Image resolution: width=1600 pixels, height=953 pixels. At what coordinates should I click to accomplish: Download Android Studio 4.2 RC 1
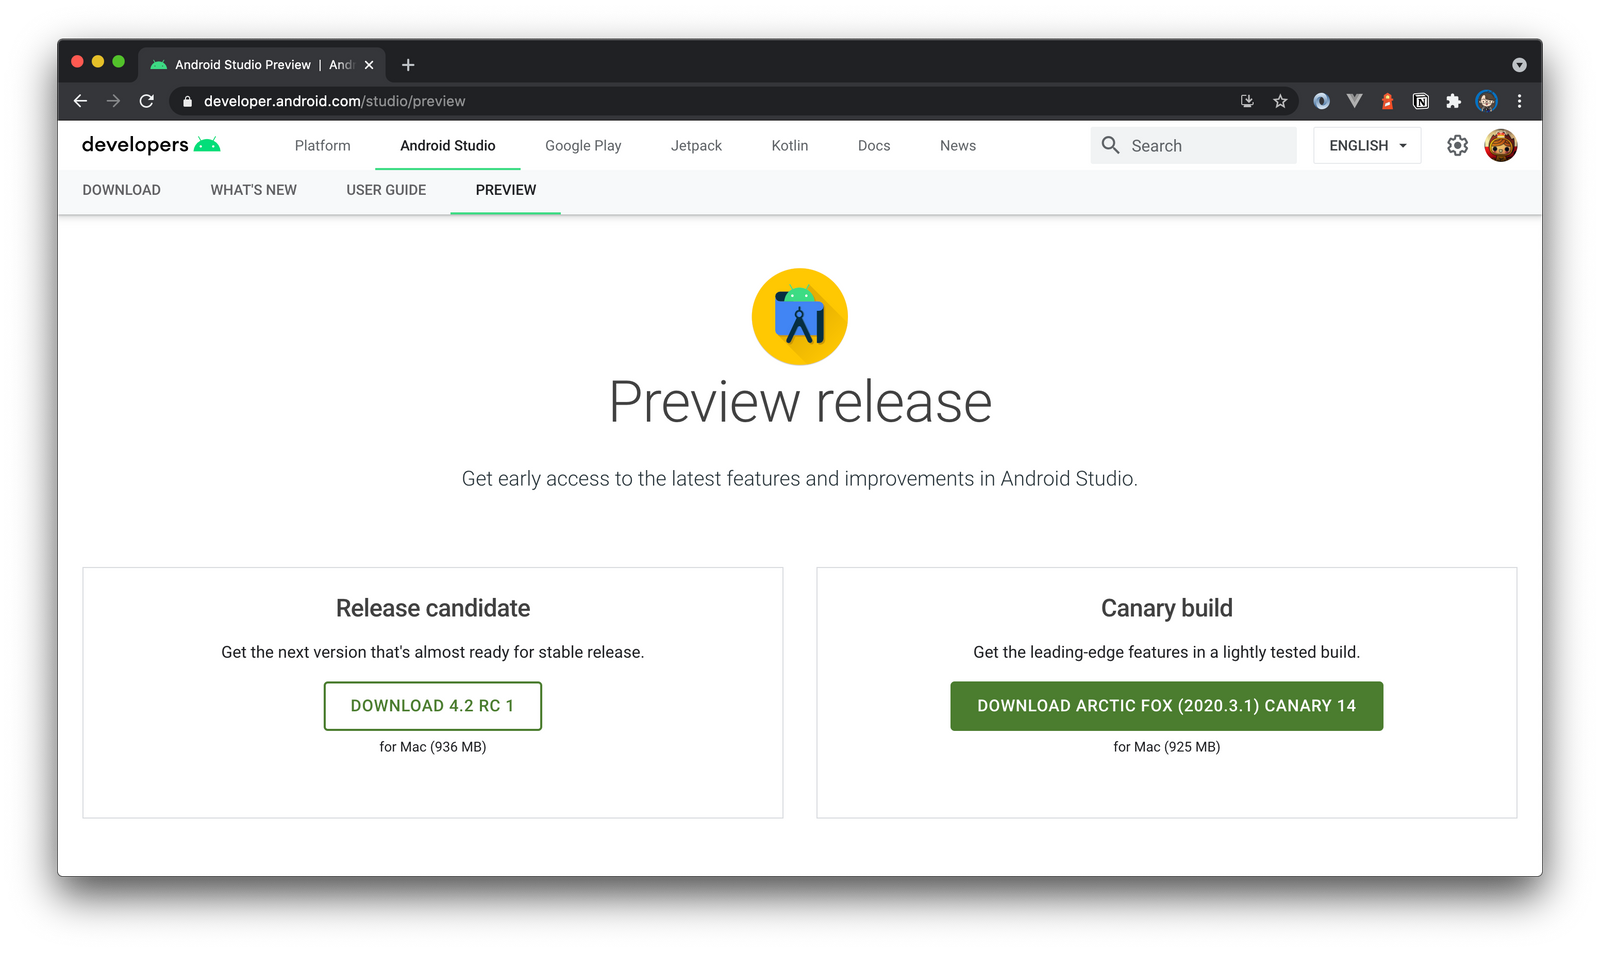tap(432, 705)
